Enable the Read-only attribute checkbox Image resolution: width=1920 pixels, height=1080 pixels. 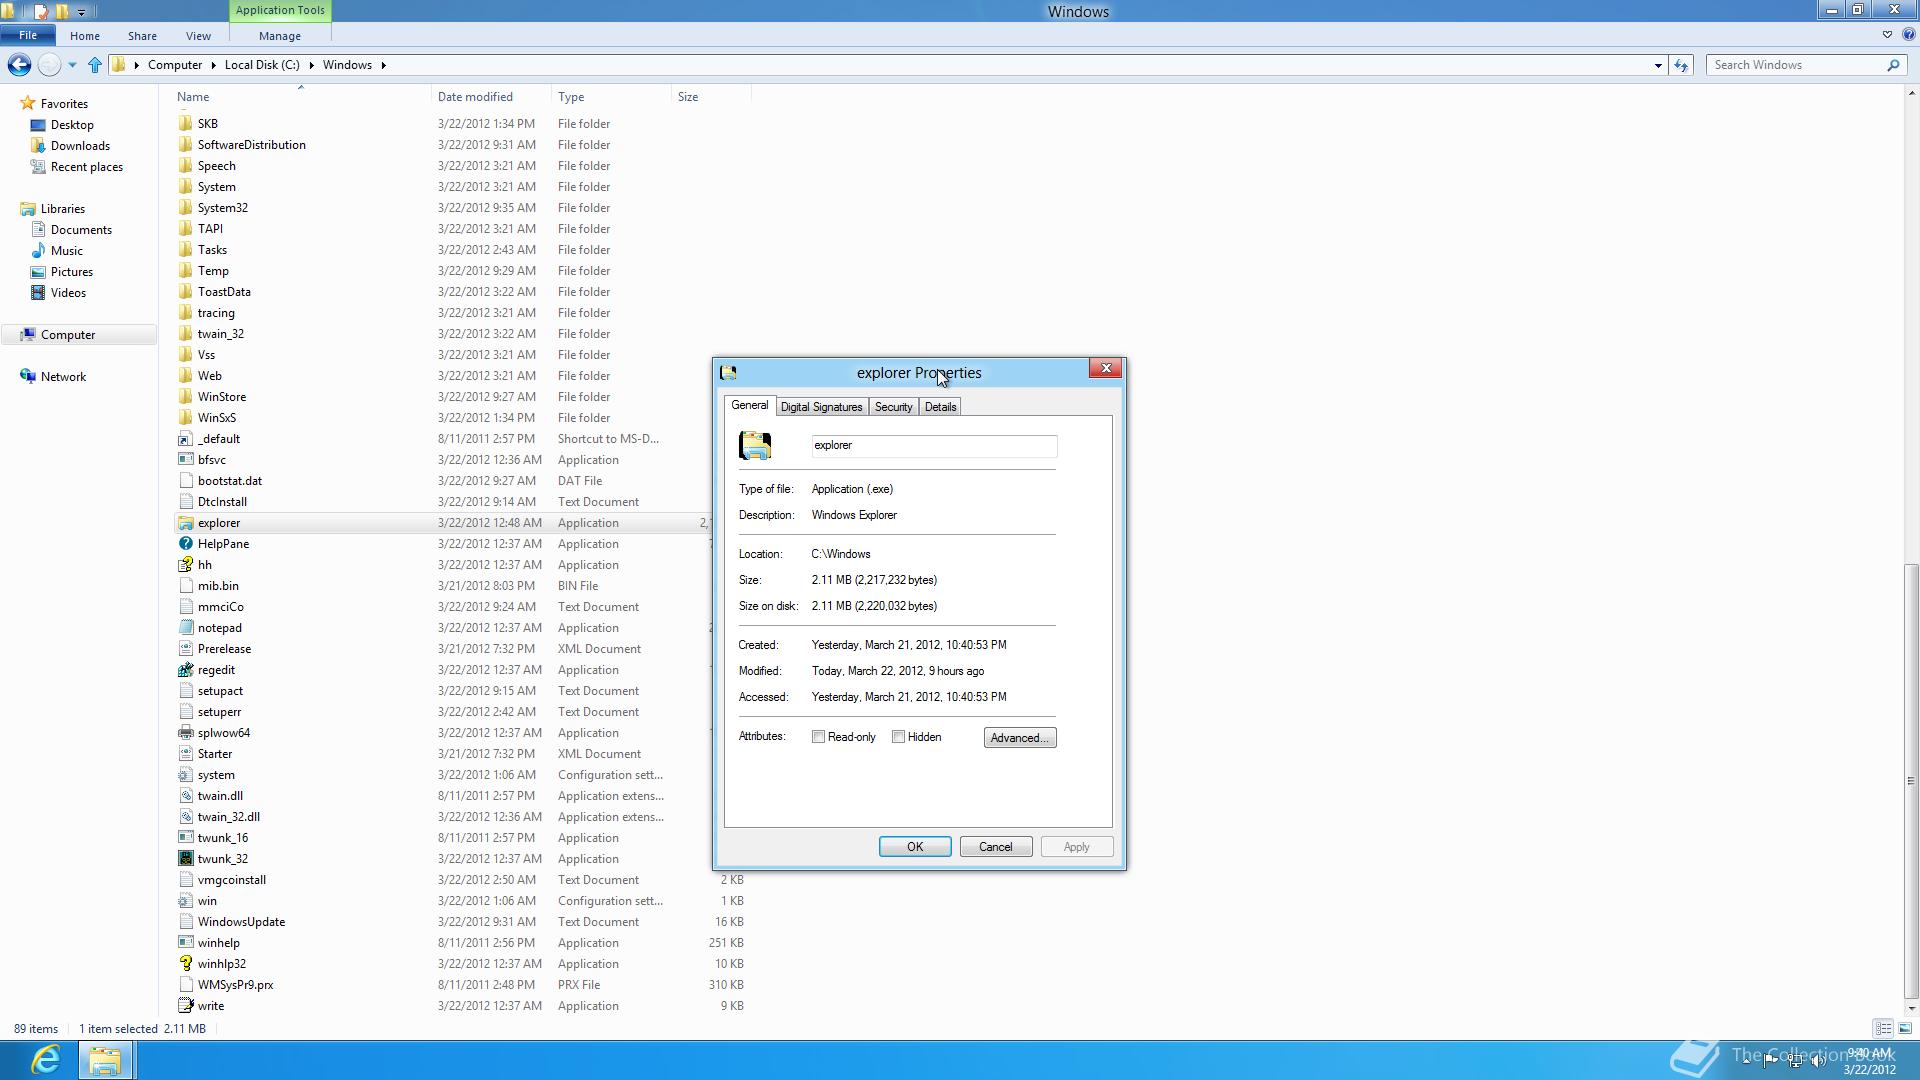click(x=818, y=737)
